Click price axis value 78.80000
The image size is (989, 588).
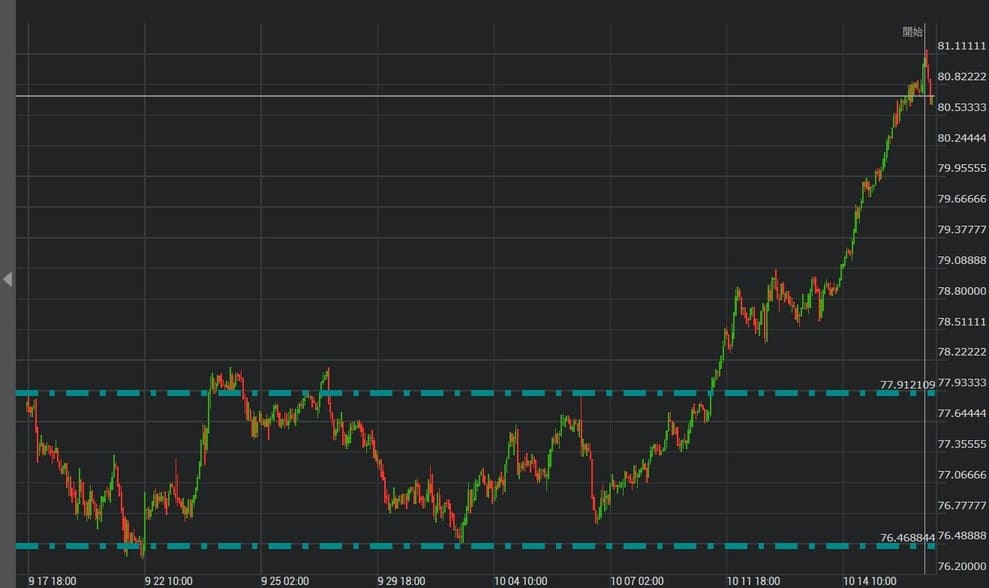click(x=961, y=291)
